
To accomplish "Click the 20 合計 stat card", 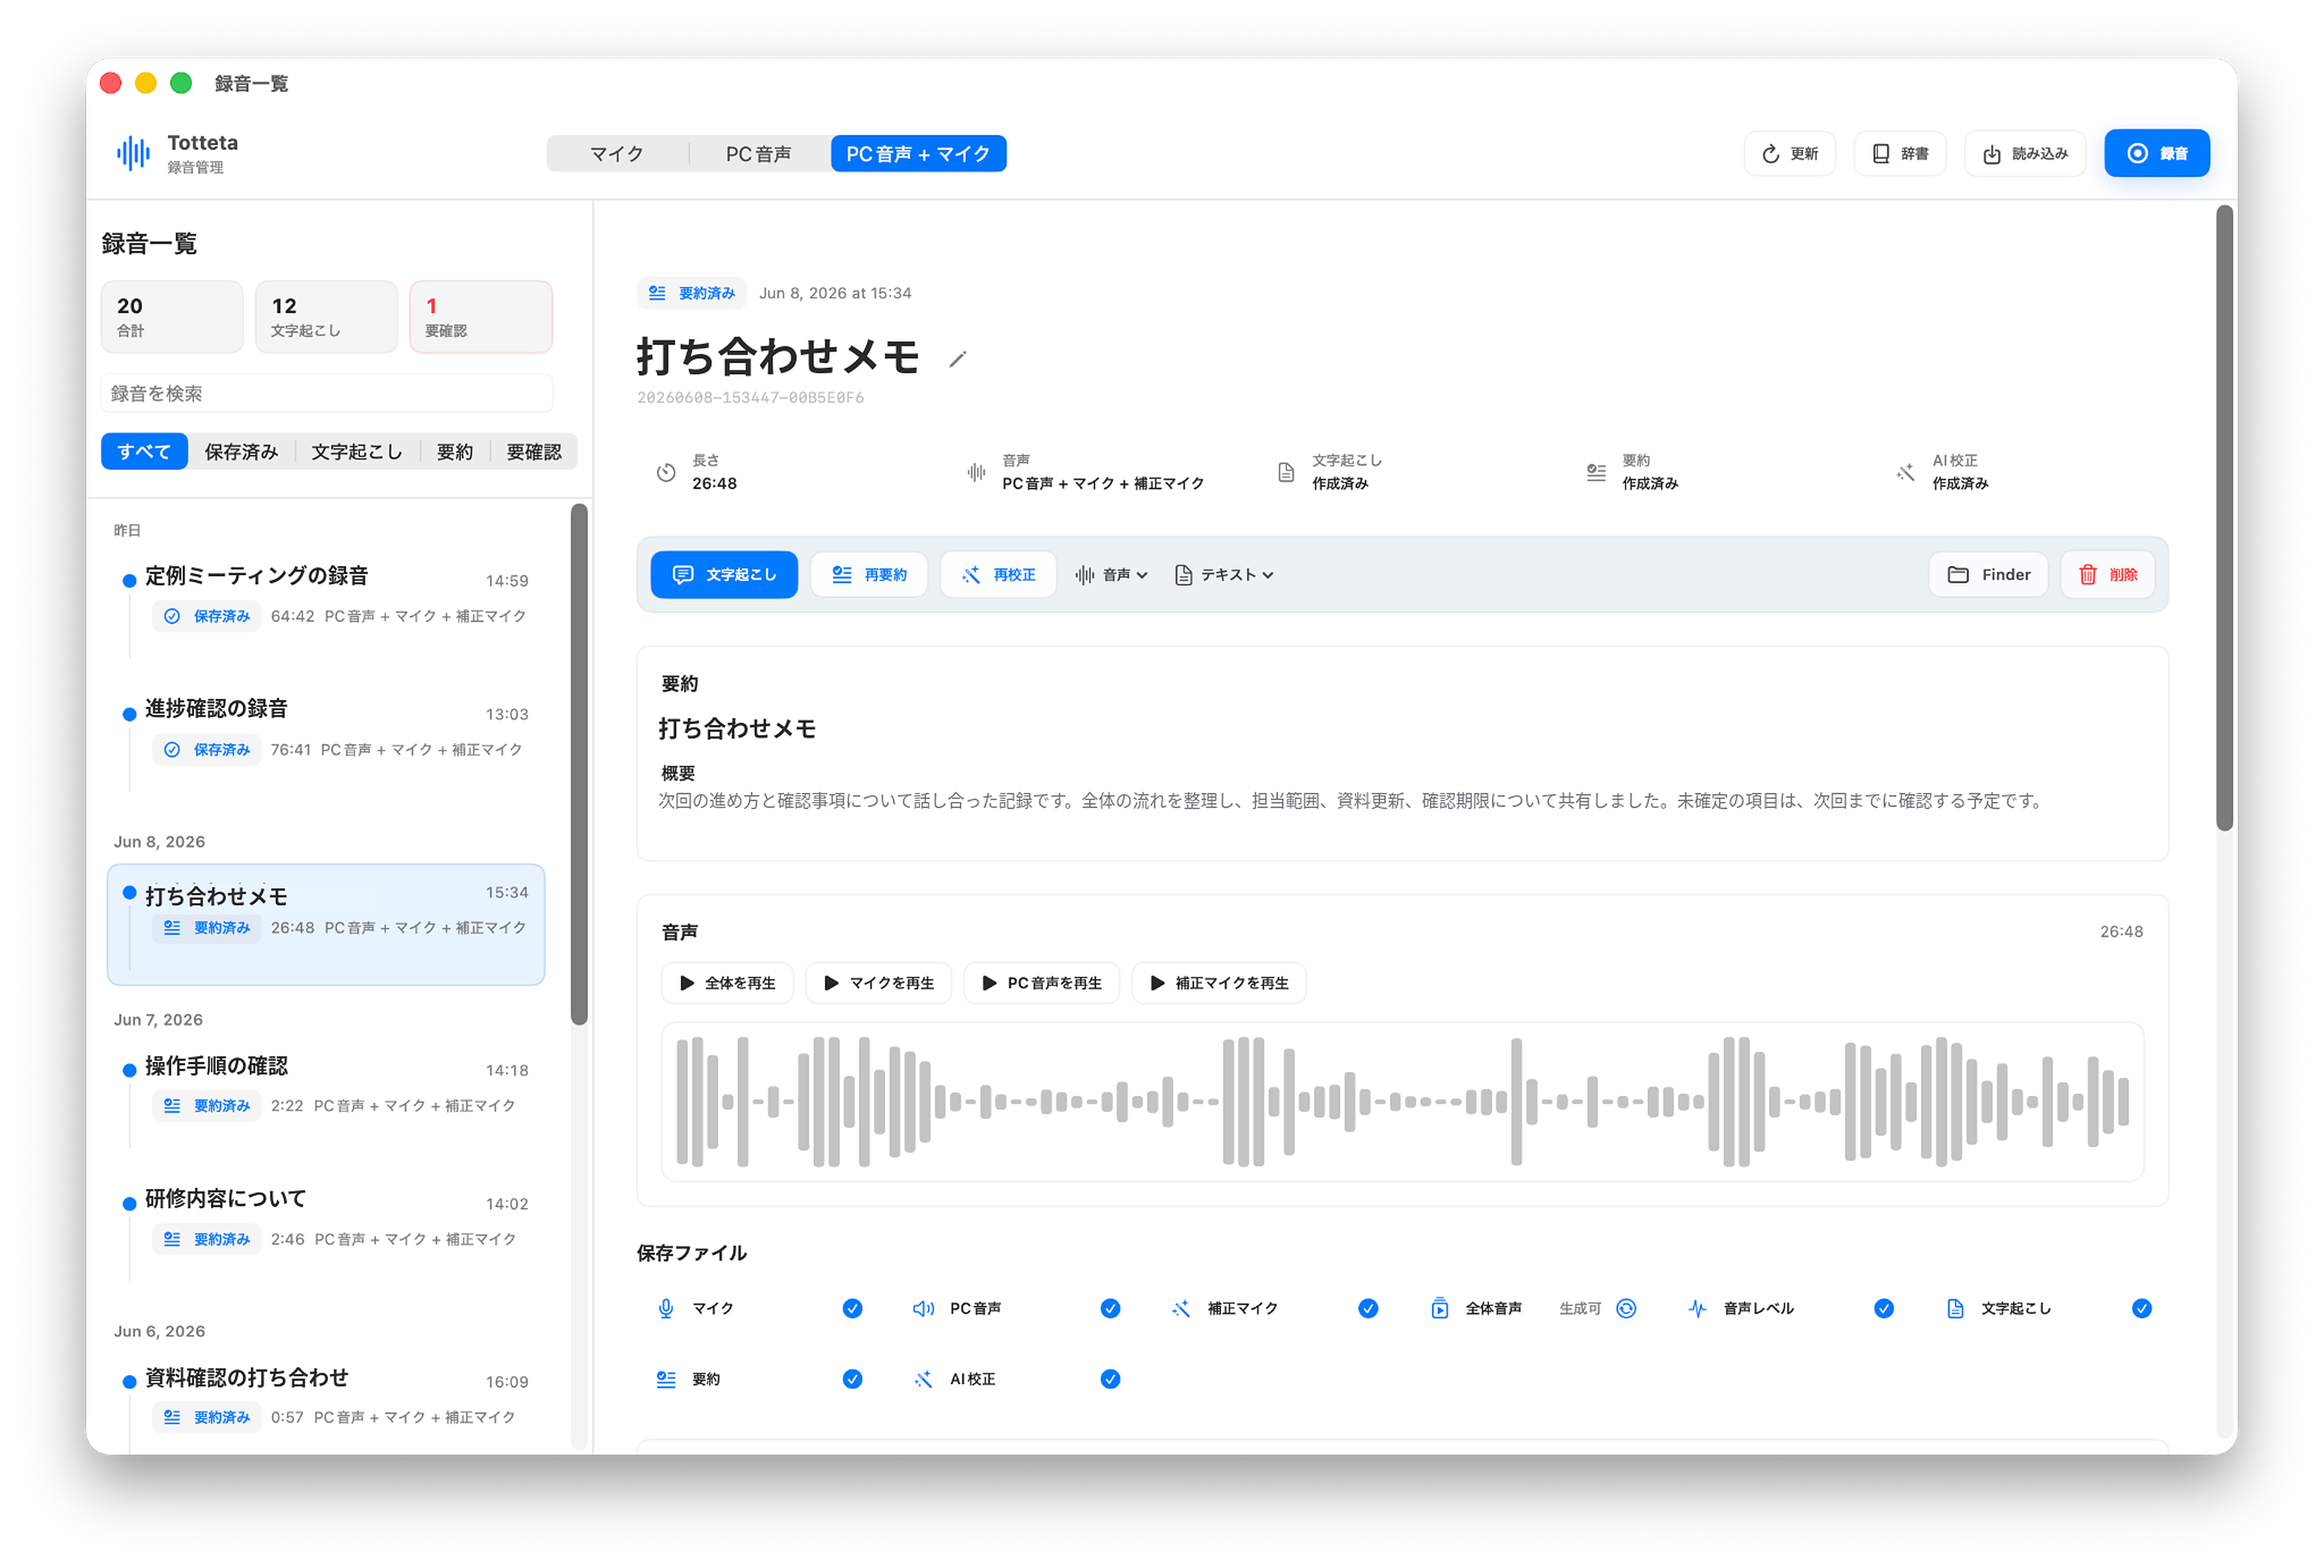I will [x=172, y=317].
